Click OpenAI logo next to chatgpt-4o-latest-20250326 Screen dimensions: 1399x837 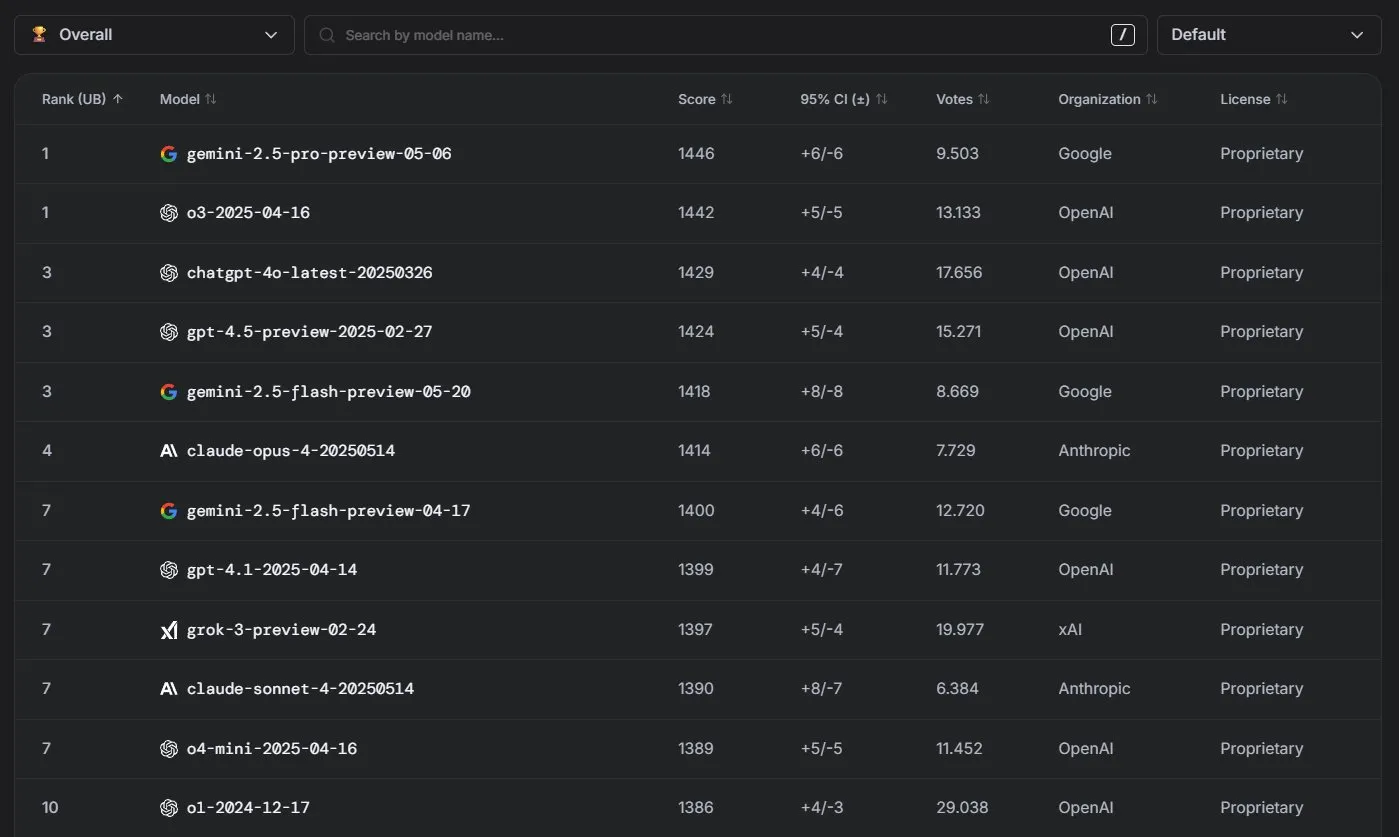coord(169,273)
